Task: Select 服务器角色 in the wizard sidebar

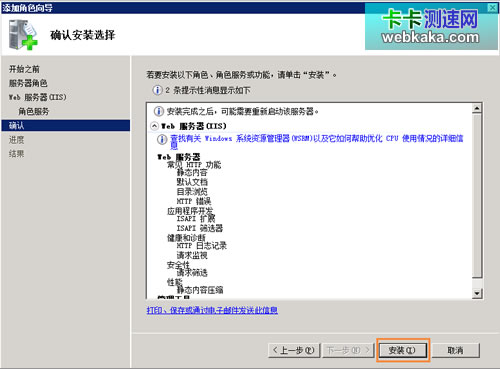Action: click(x=28, y=83)
